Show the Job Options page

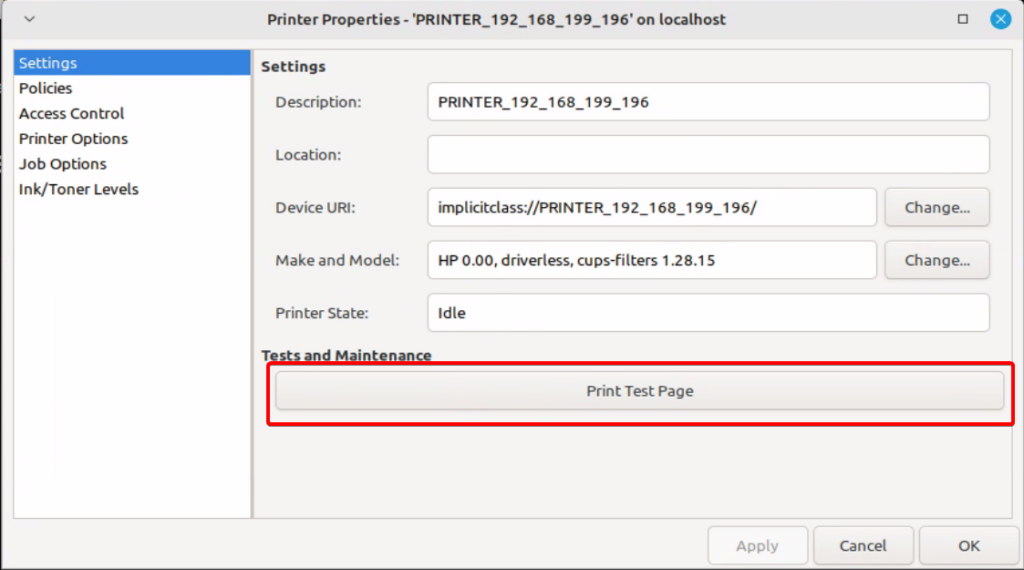[63, 164]
